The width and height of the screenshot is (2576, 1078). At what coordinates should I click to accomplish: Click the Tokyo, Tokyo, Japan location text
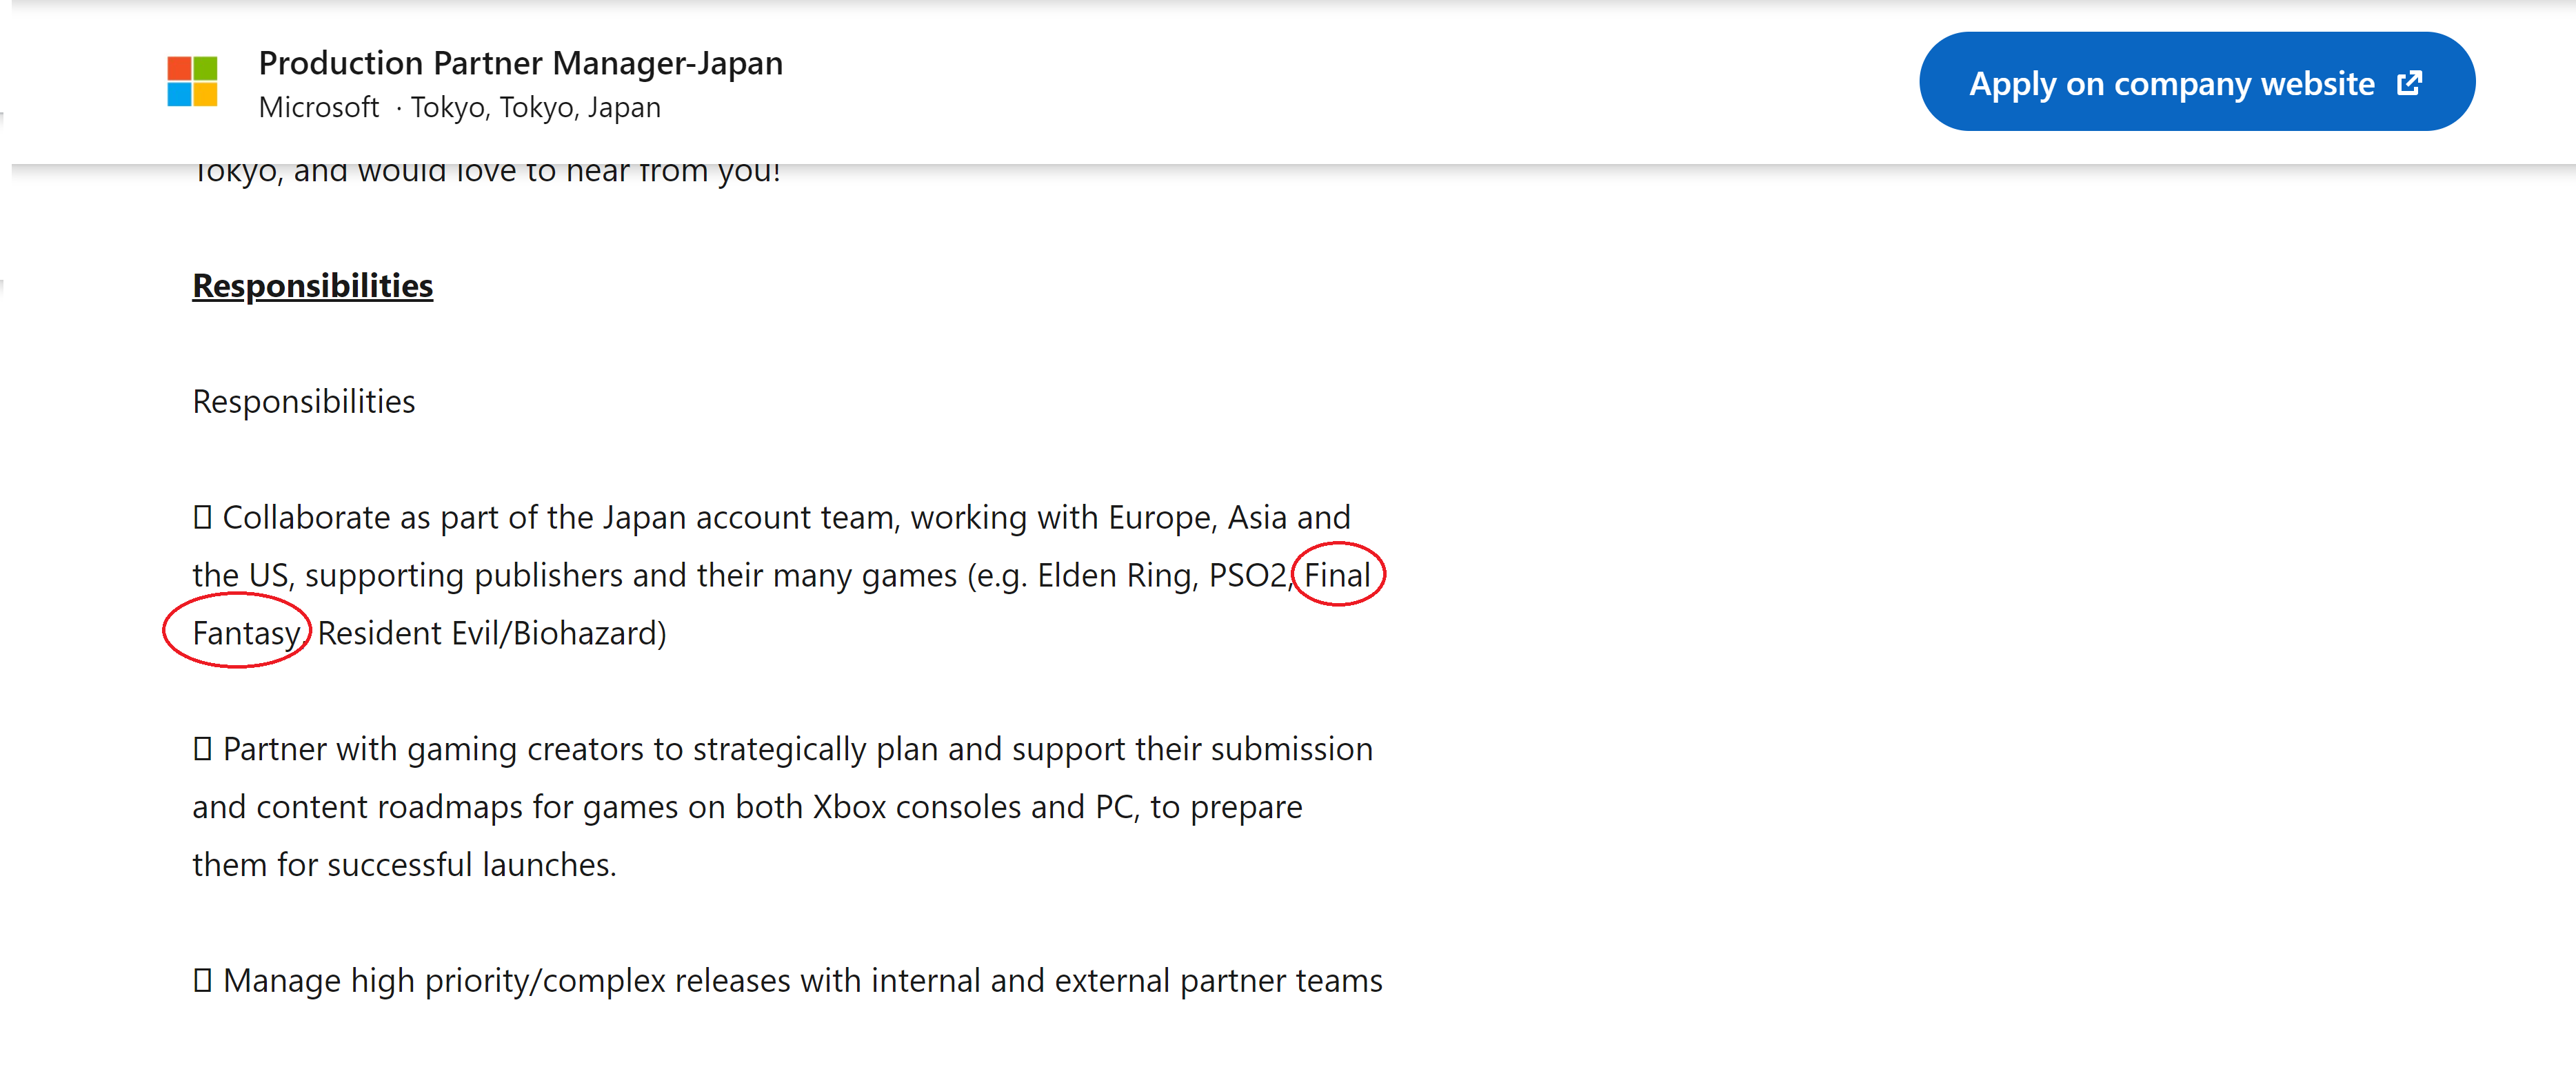pyautogui.click(x=535, y=107)
